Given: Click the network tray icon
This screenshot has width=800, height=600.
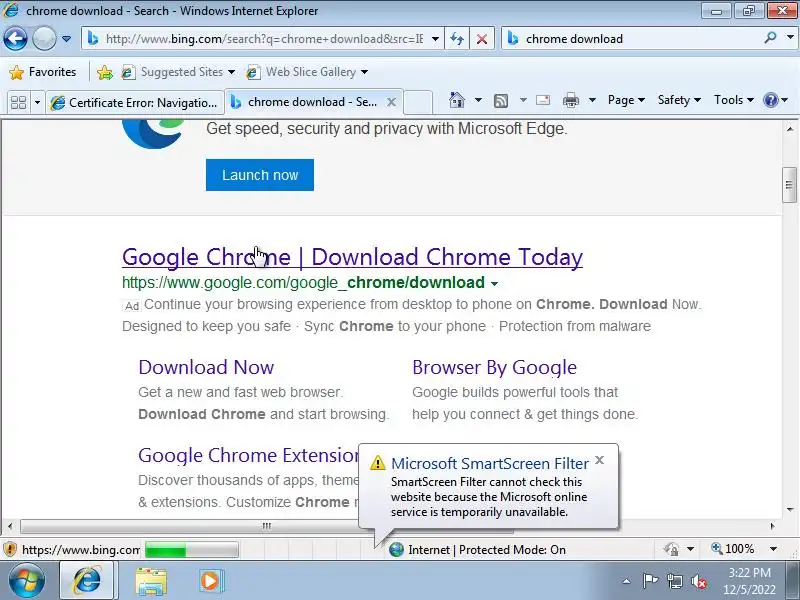Looking at the screenshot, I should tap(674, 581).
